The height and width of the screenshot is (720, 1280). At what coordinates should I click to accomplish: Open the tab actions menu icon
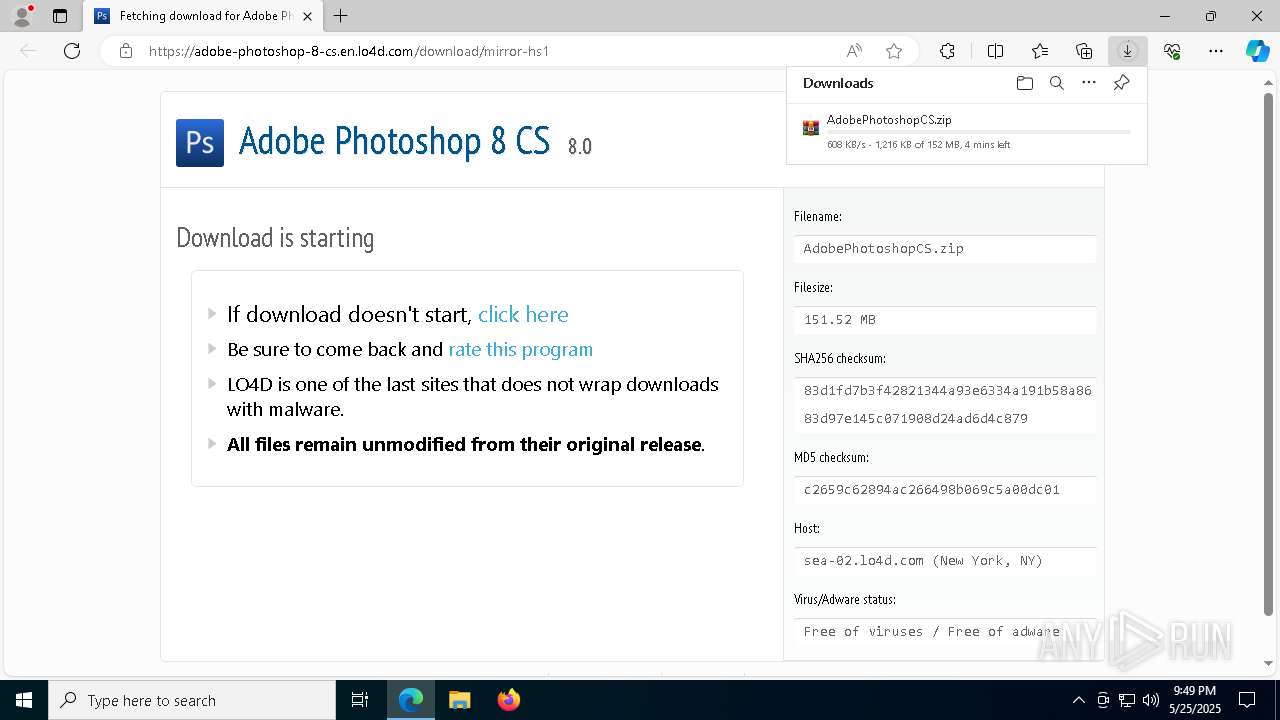pyautogui.click(x=60, y=16)
